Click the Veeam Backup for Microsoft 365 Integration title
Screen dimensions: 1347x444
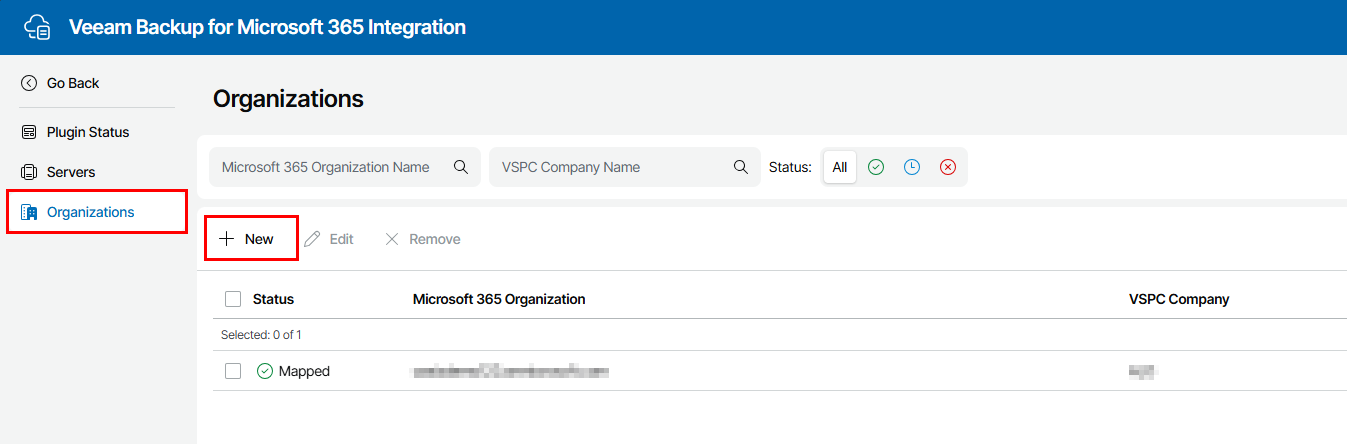click(267, 27)
